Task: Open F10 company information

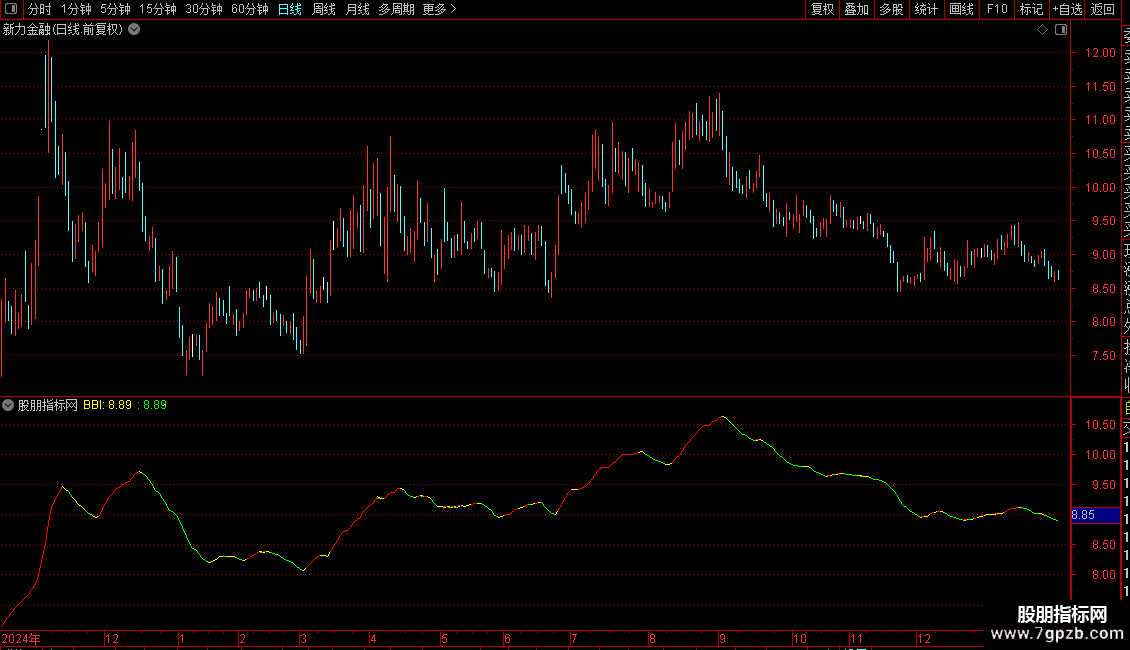Action: pos(997,9)
